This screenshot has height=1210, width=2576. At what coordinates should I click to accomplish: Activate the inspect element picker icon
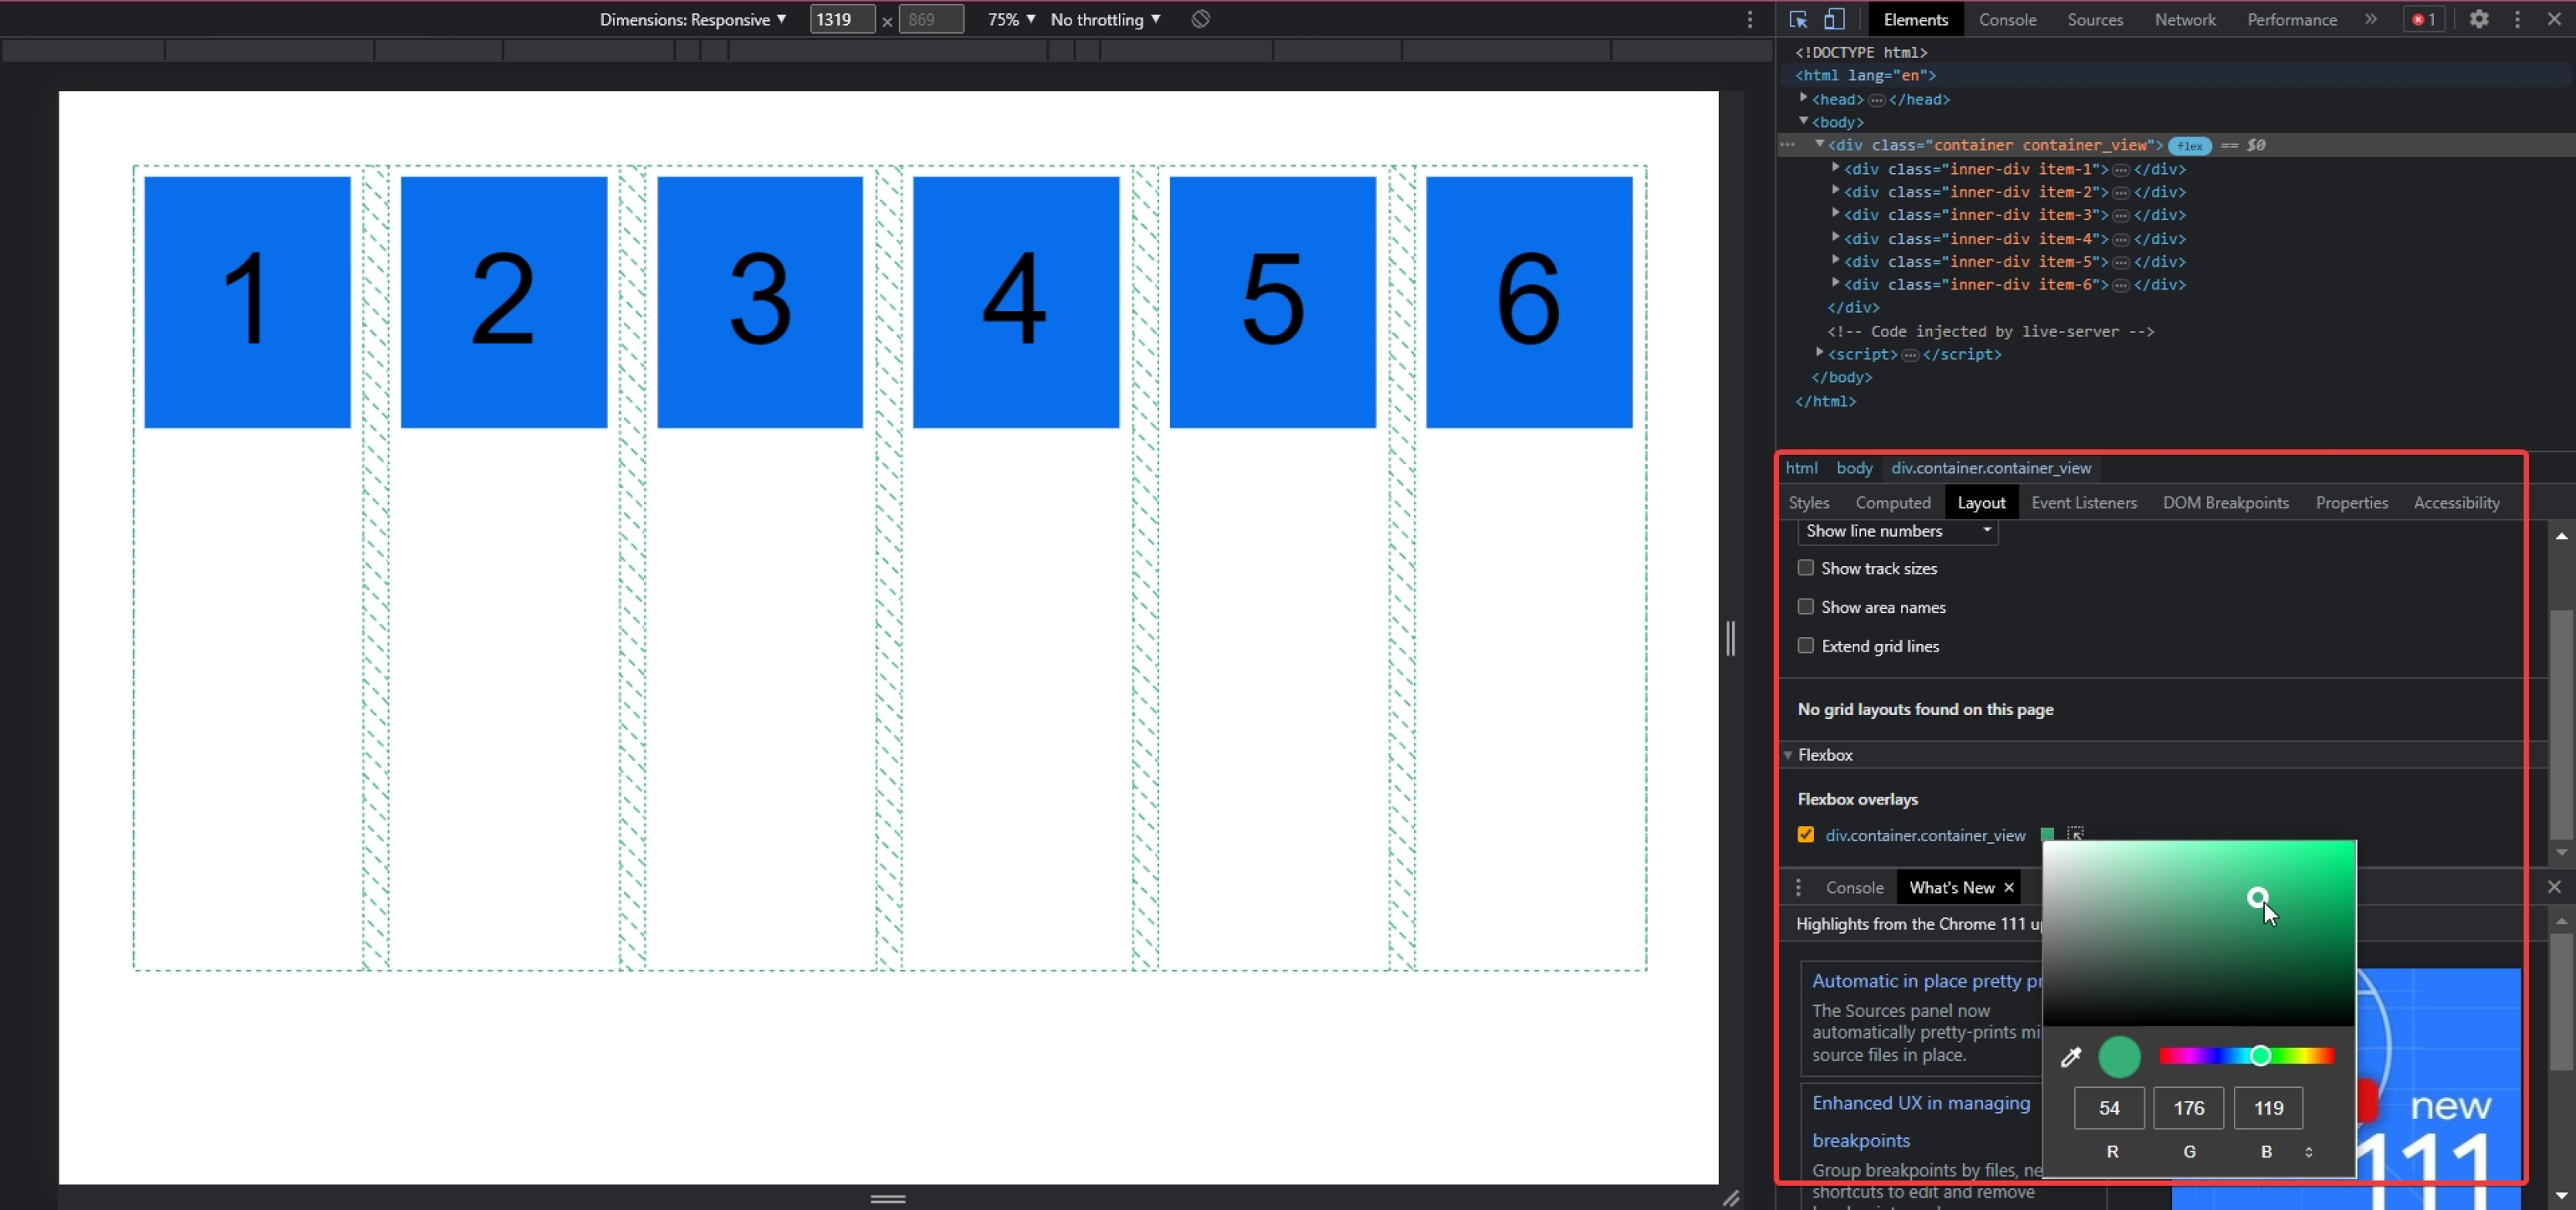[x=1798, y=19]
